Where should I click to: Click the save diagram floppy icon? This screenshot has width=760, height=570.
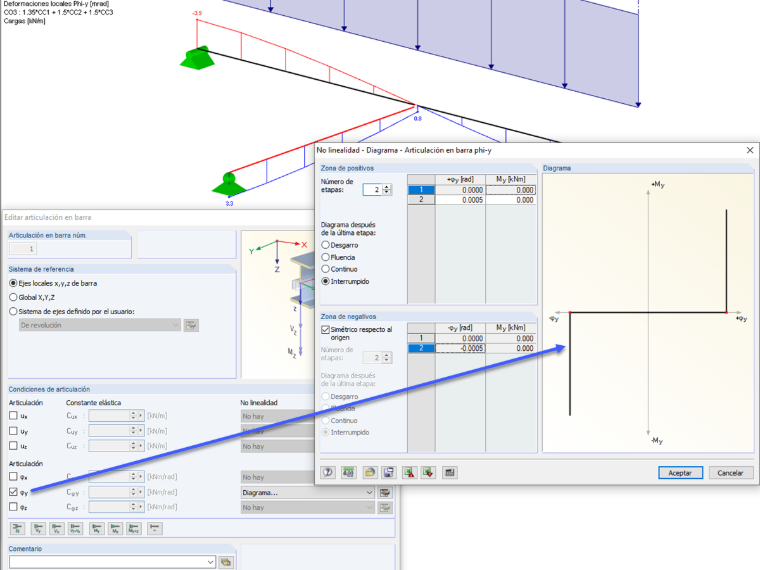389,472
